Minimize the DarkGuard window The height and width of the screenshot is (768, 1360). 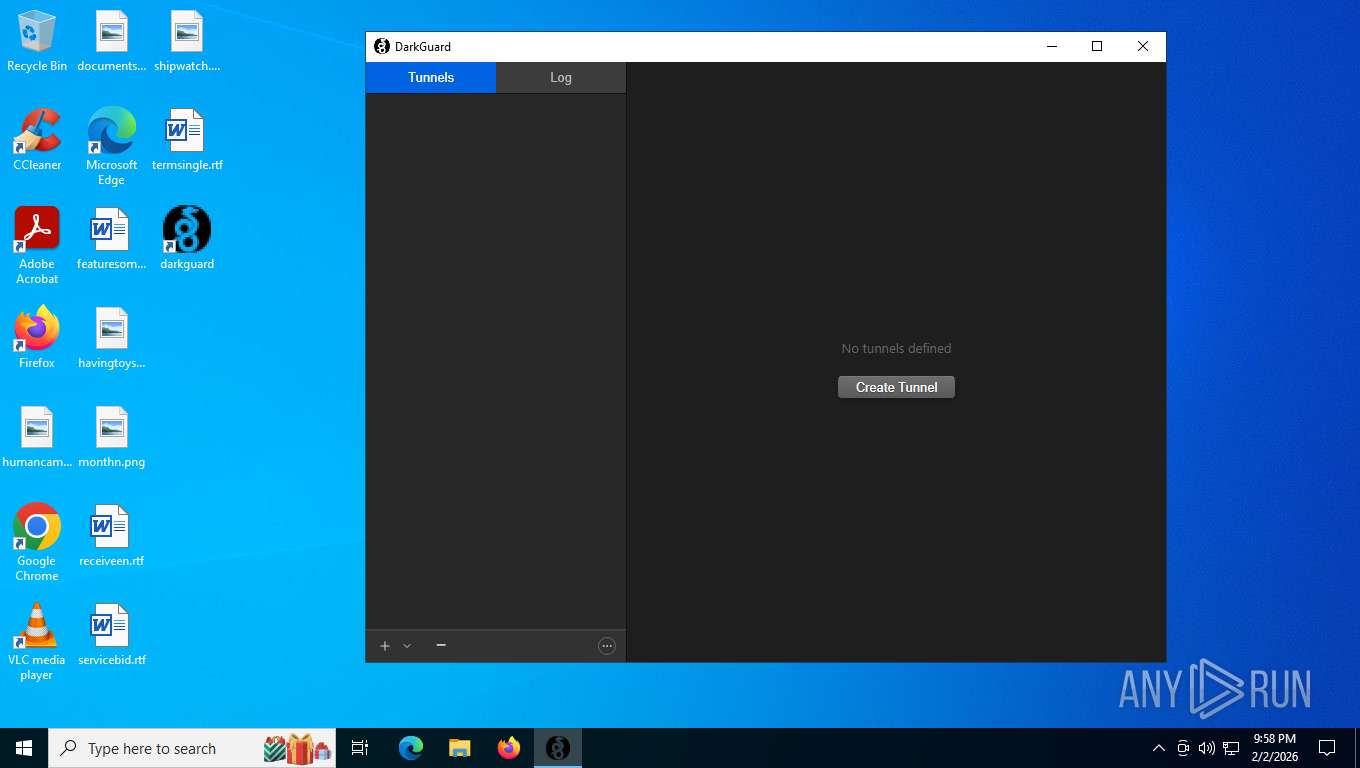coord(1051,46)
